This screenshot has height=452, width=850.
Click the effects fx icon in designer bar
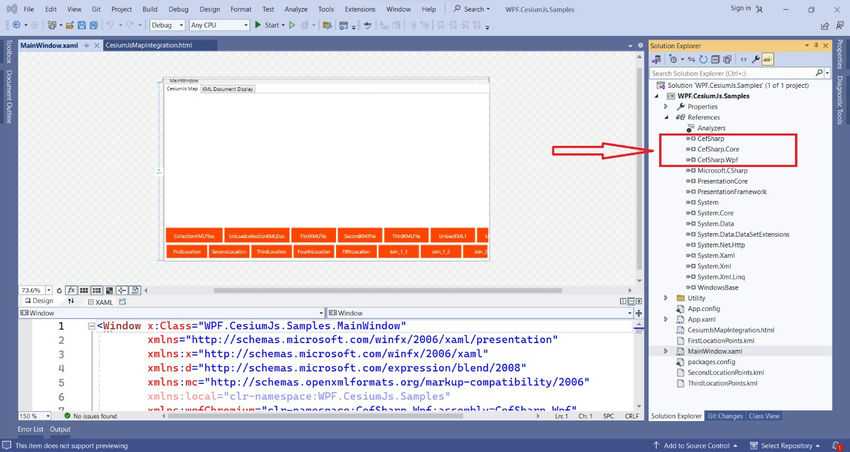coord(71,290)
